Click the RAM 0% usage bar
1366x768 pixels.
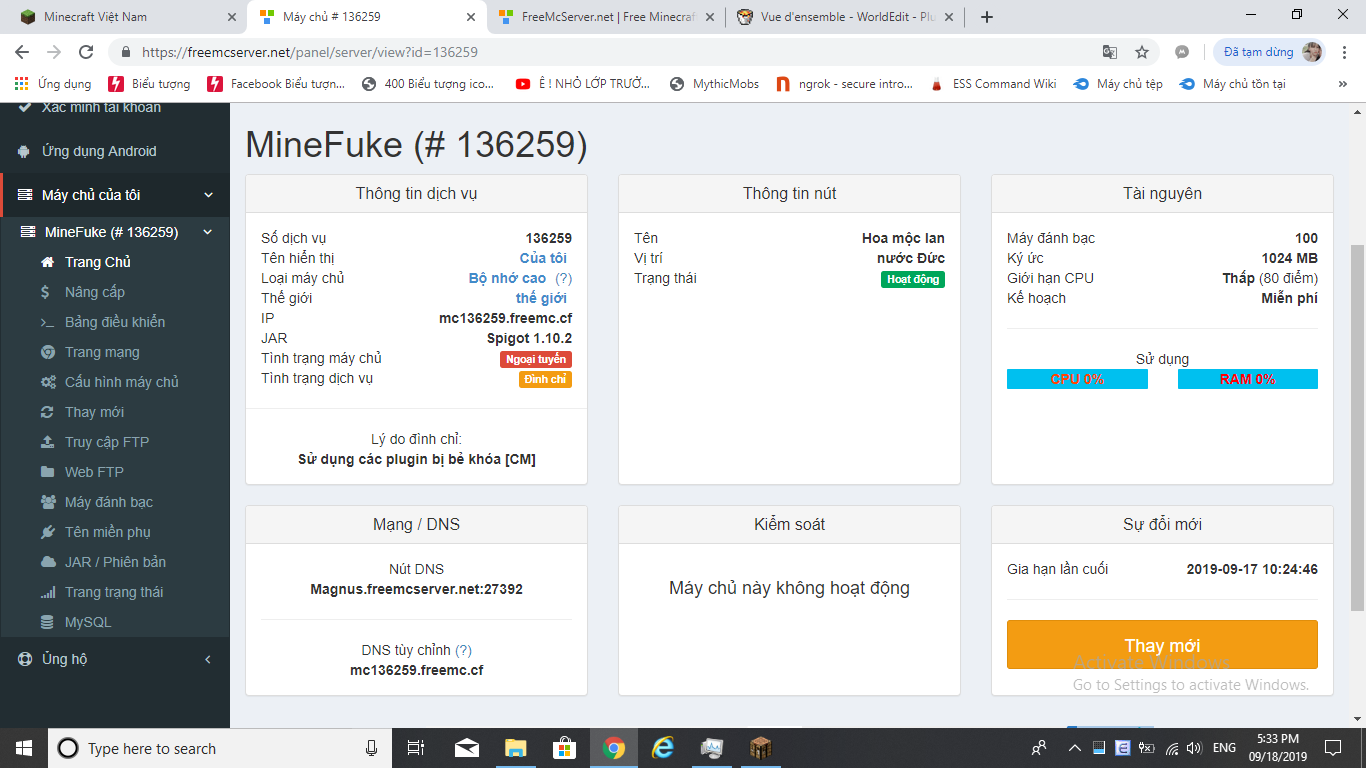(x=1247, y=379)
